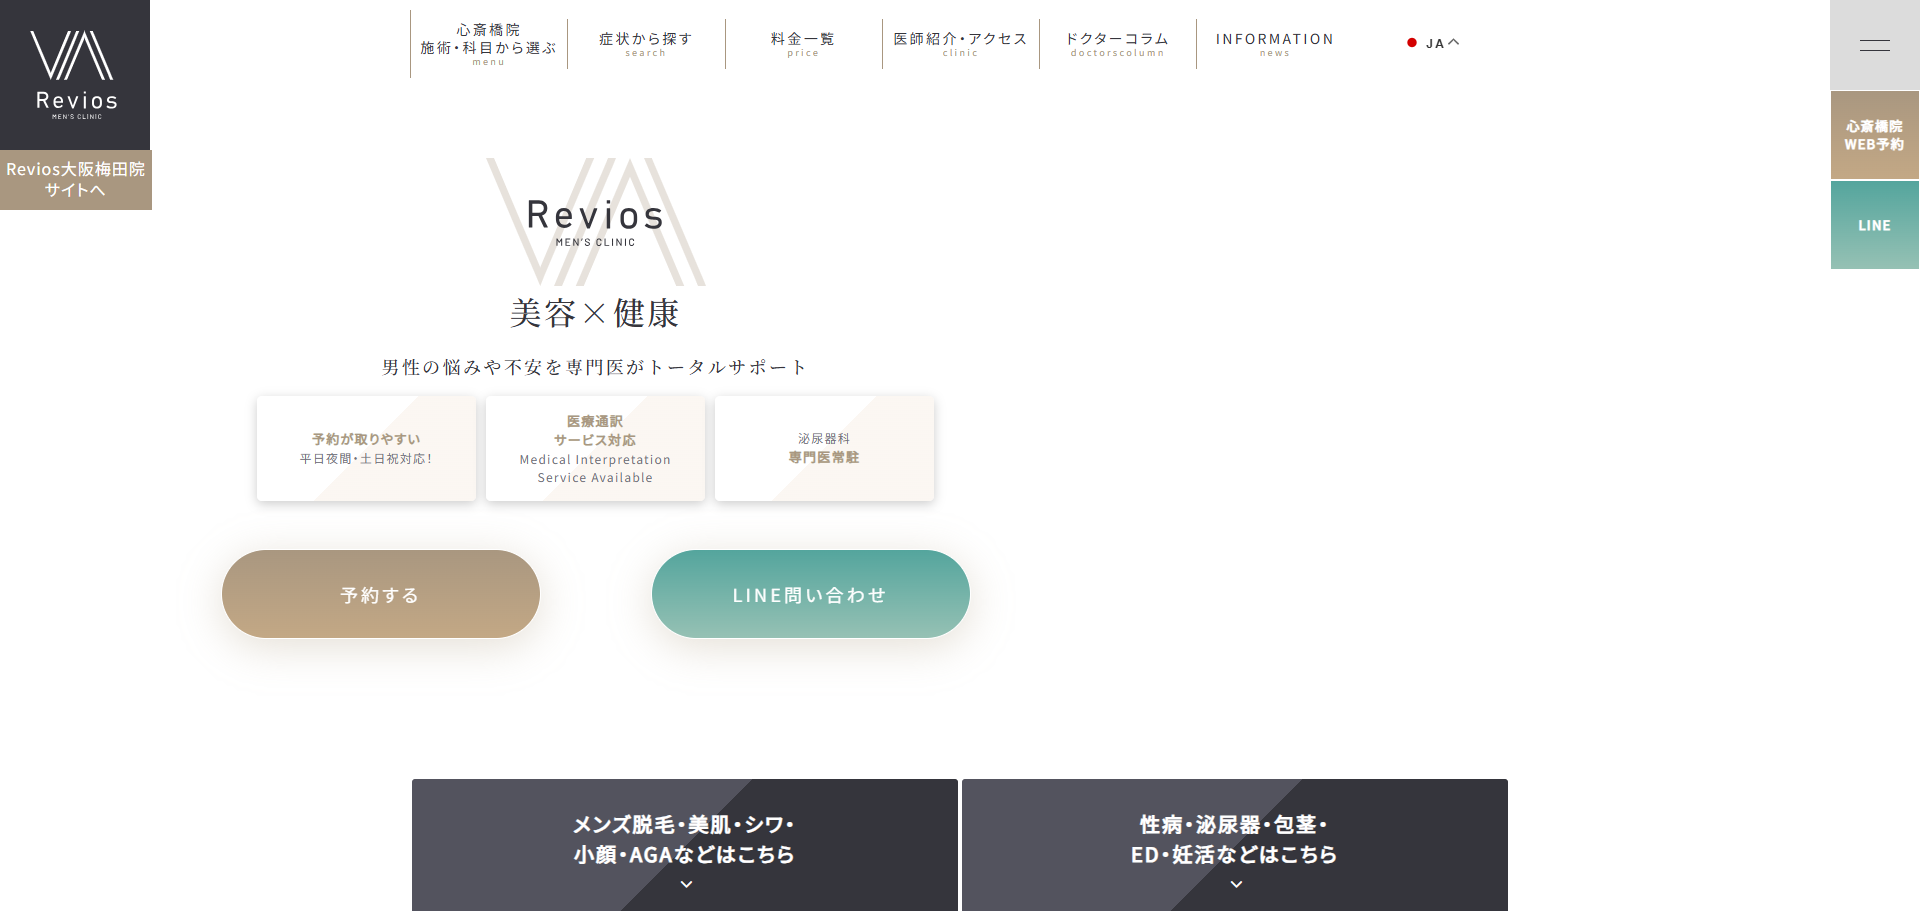Go to Revios大阪梅田院 サイトへ link
The image size is (1920, 911).
(76, 180)
